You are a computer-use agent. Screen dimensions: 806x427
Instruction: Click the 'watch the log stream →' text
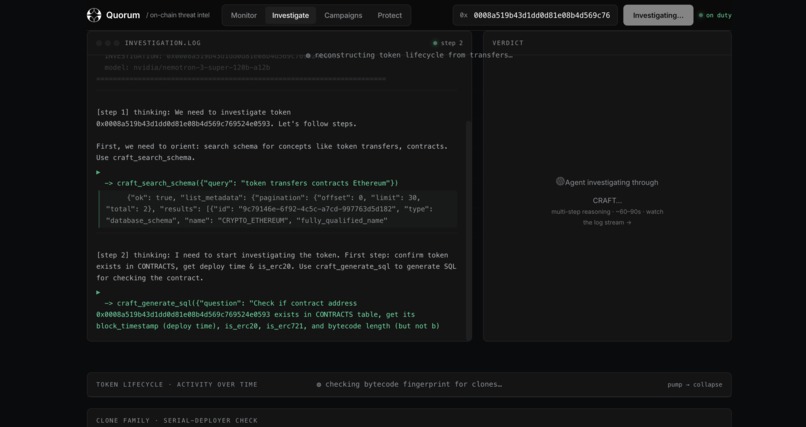(x=623, y=217)
